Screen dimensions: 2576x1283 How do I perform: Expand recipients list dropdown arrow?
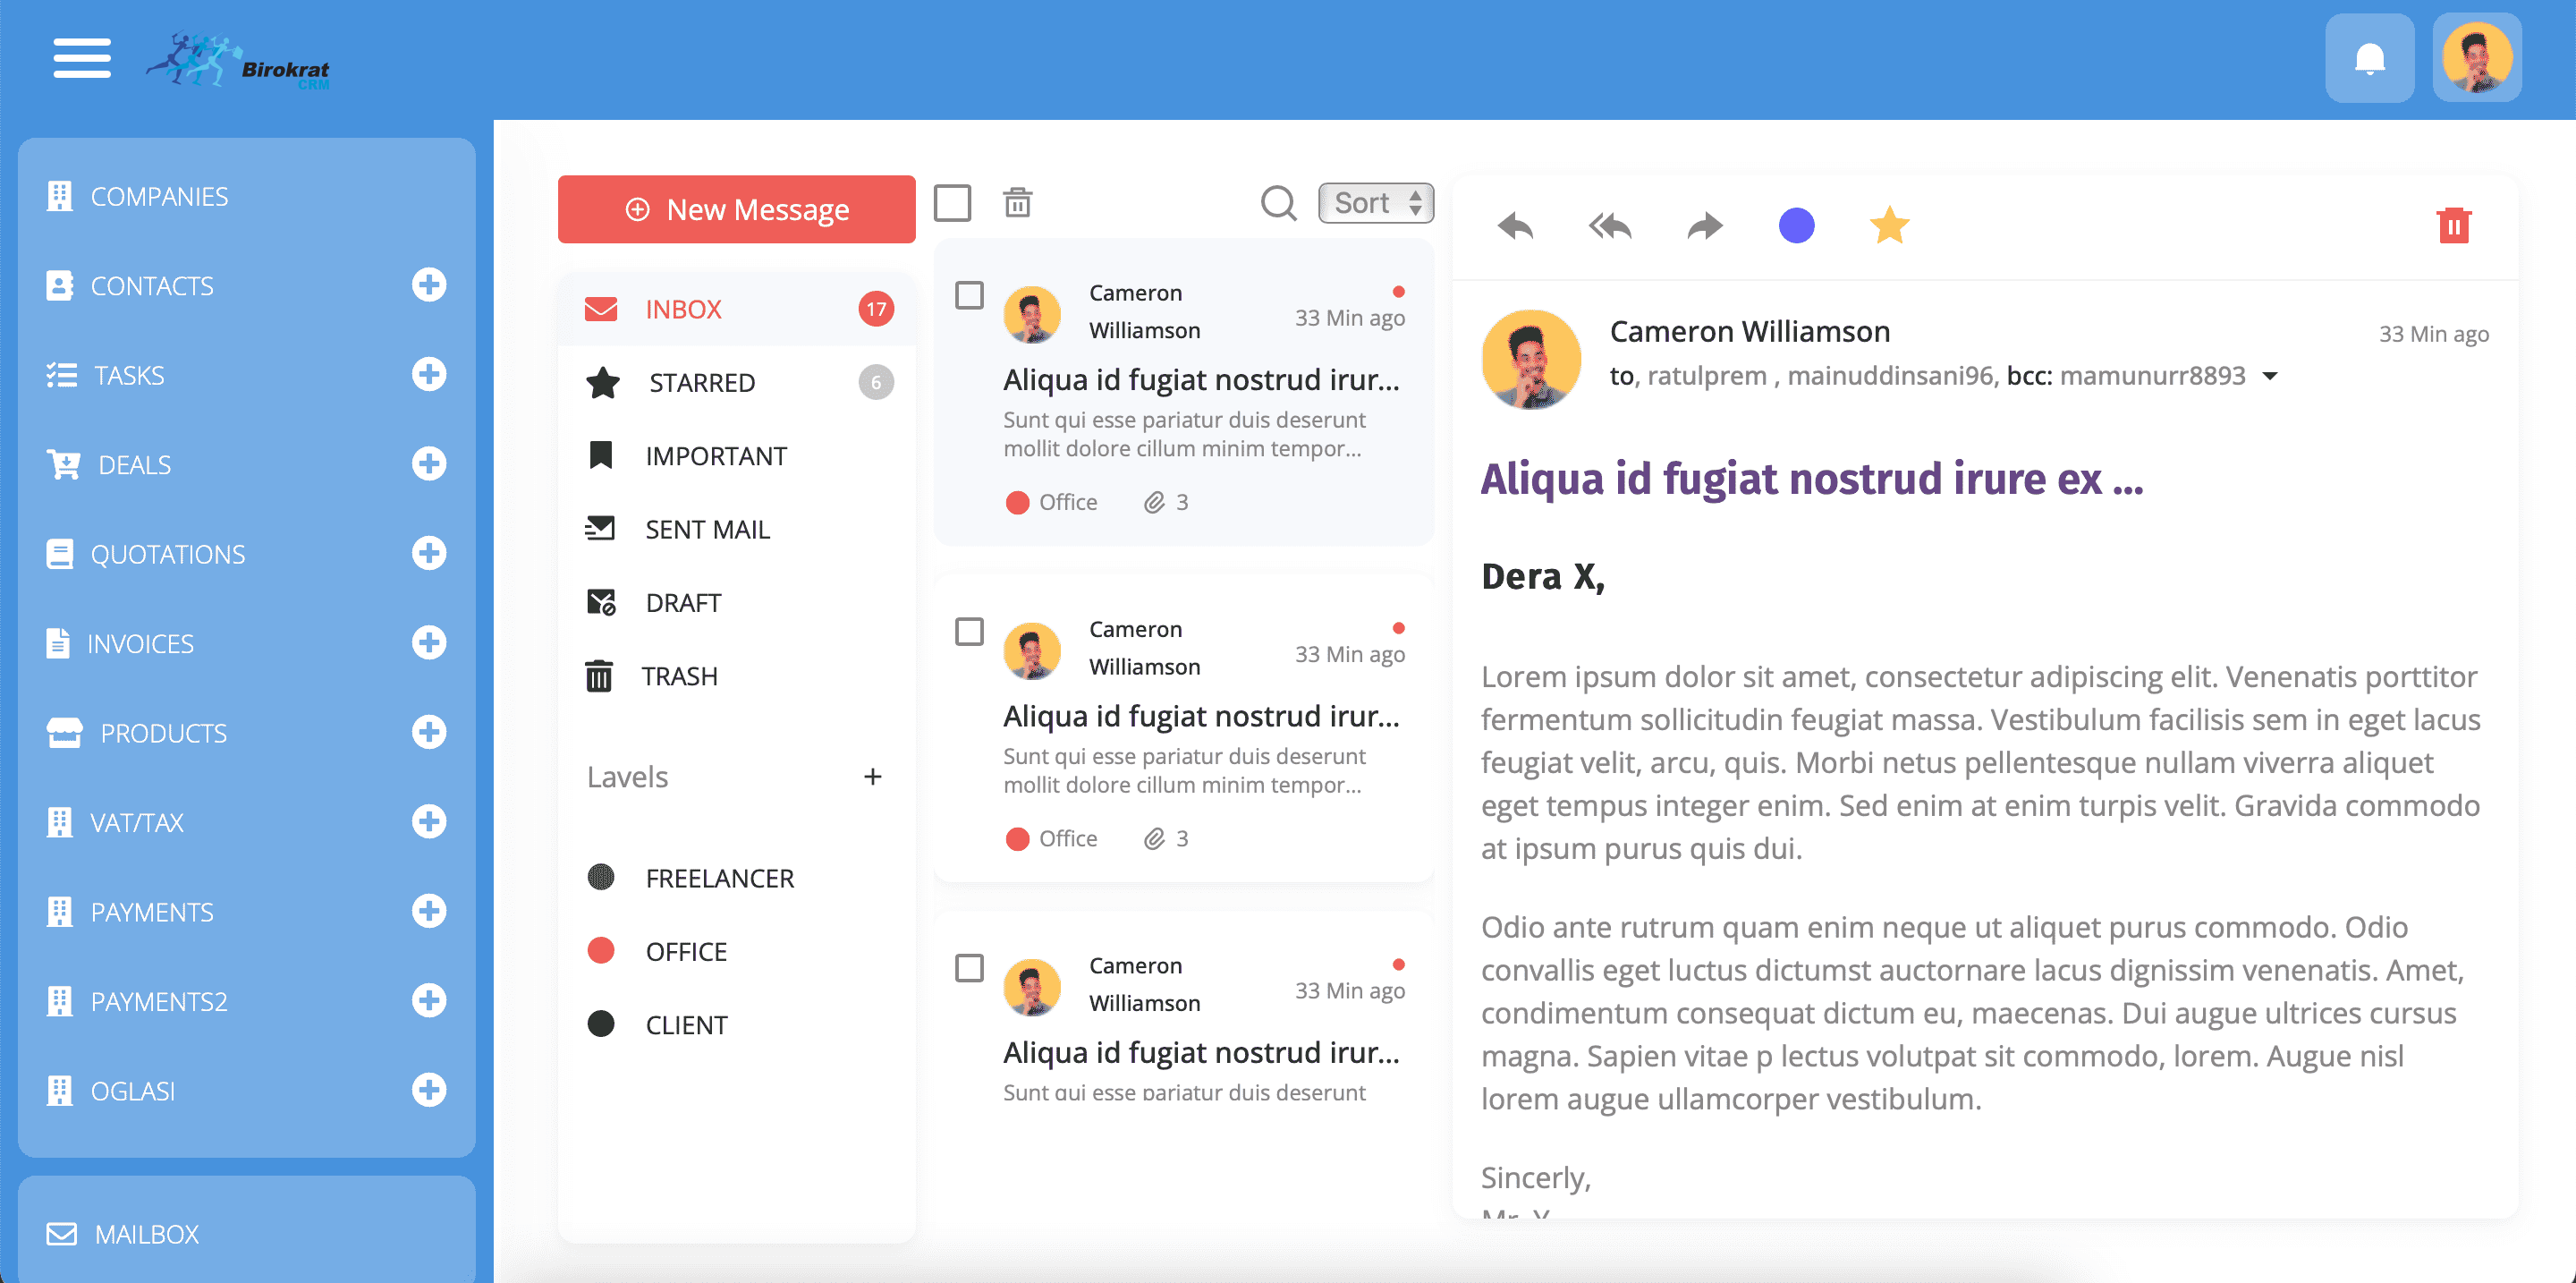click(x=2270, y=377)
